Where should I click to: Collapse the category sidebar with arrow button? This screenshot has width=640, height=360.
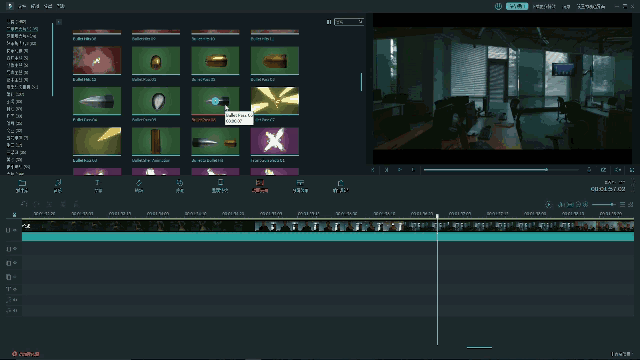[x=59, y=22]
